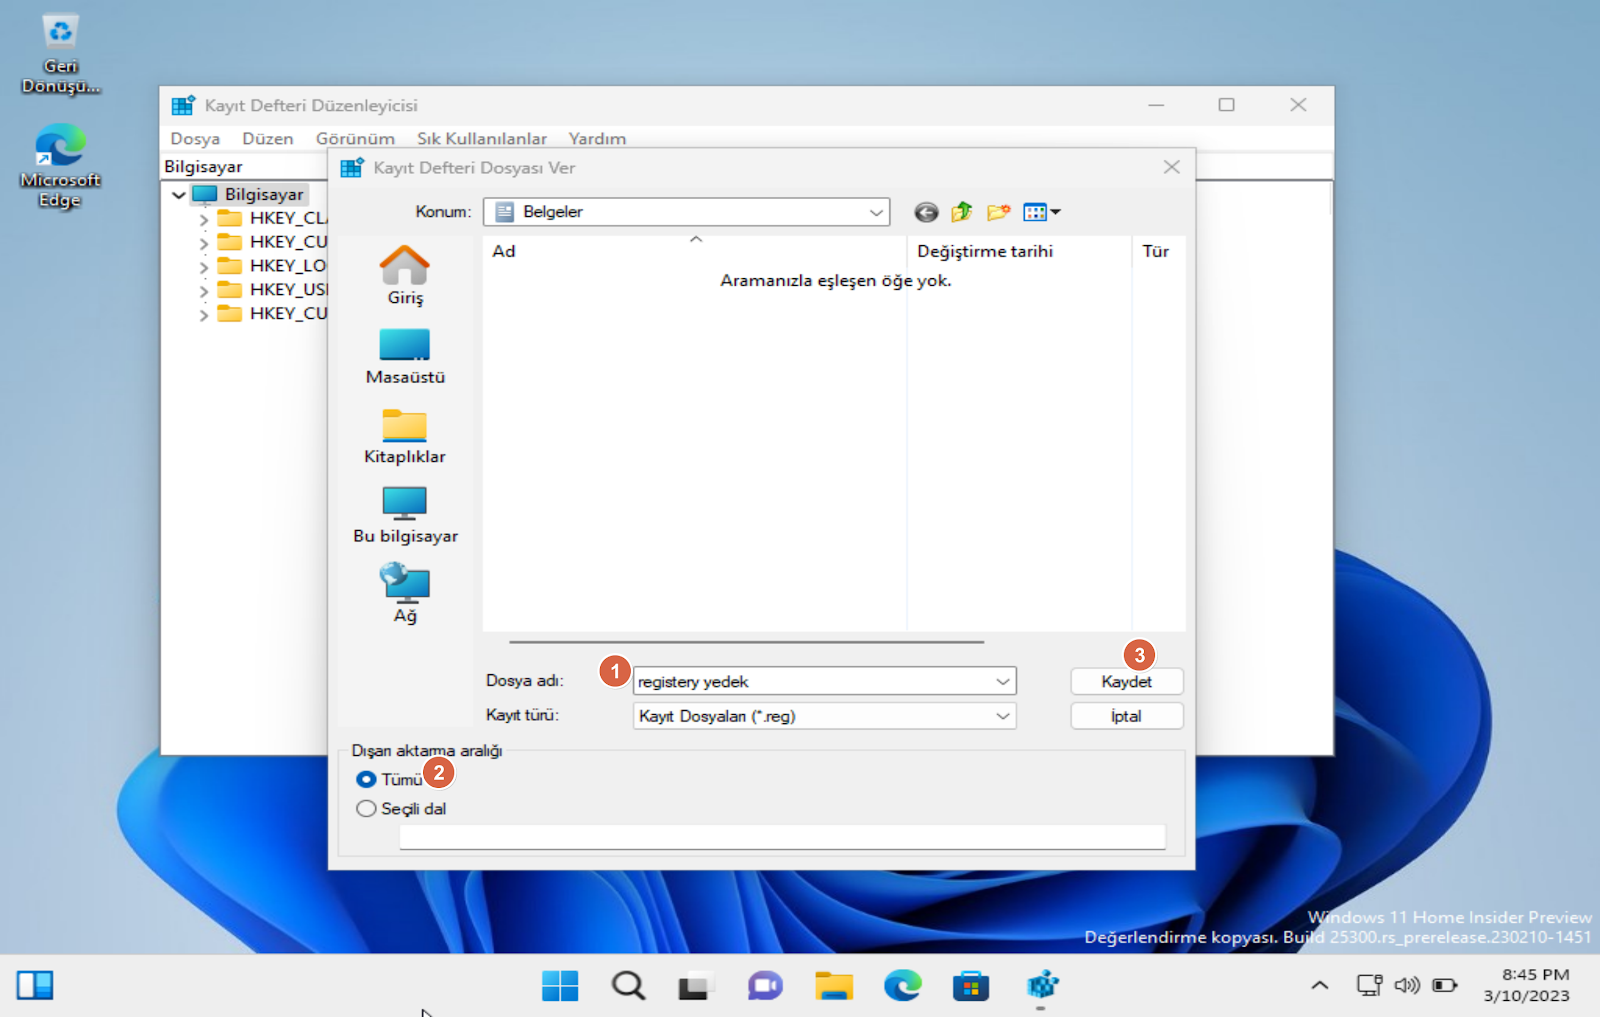
Task: Open Sık Kullanılanlar menu
Action: (482, 138)
